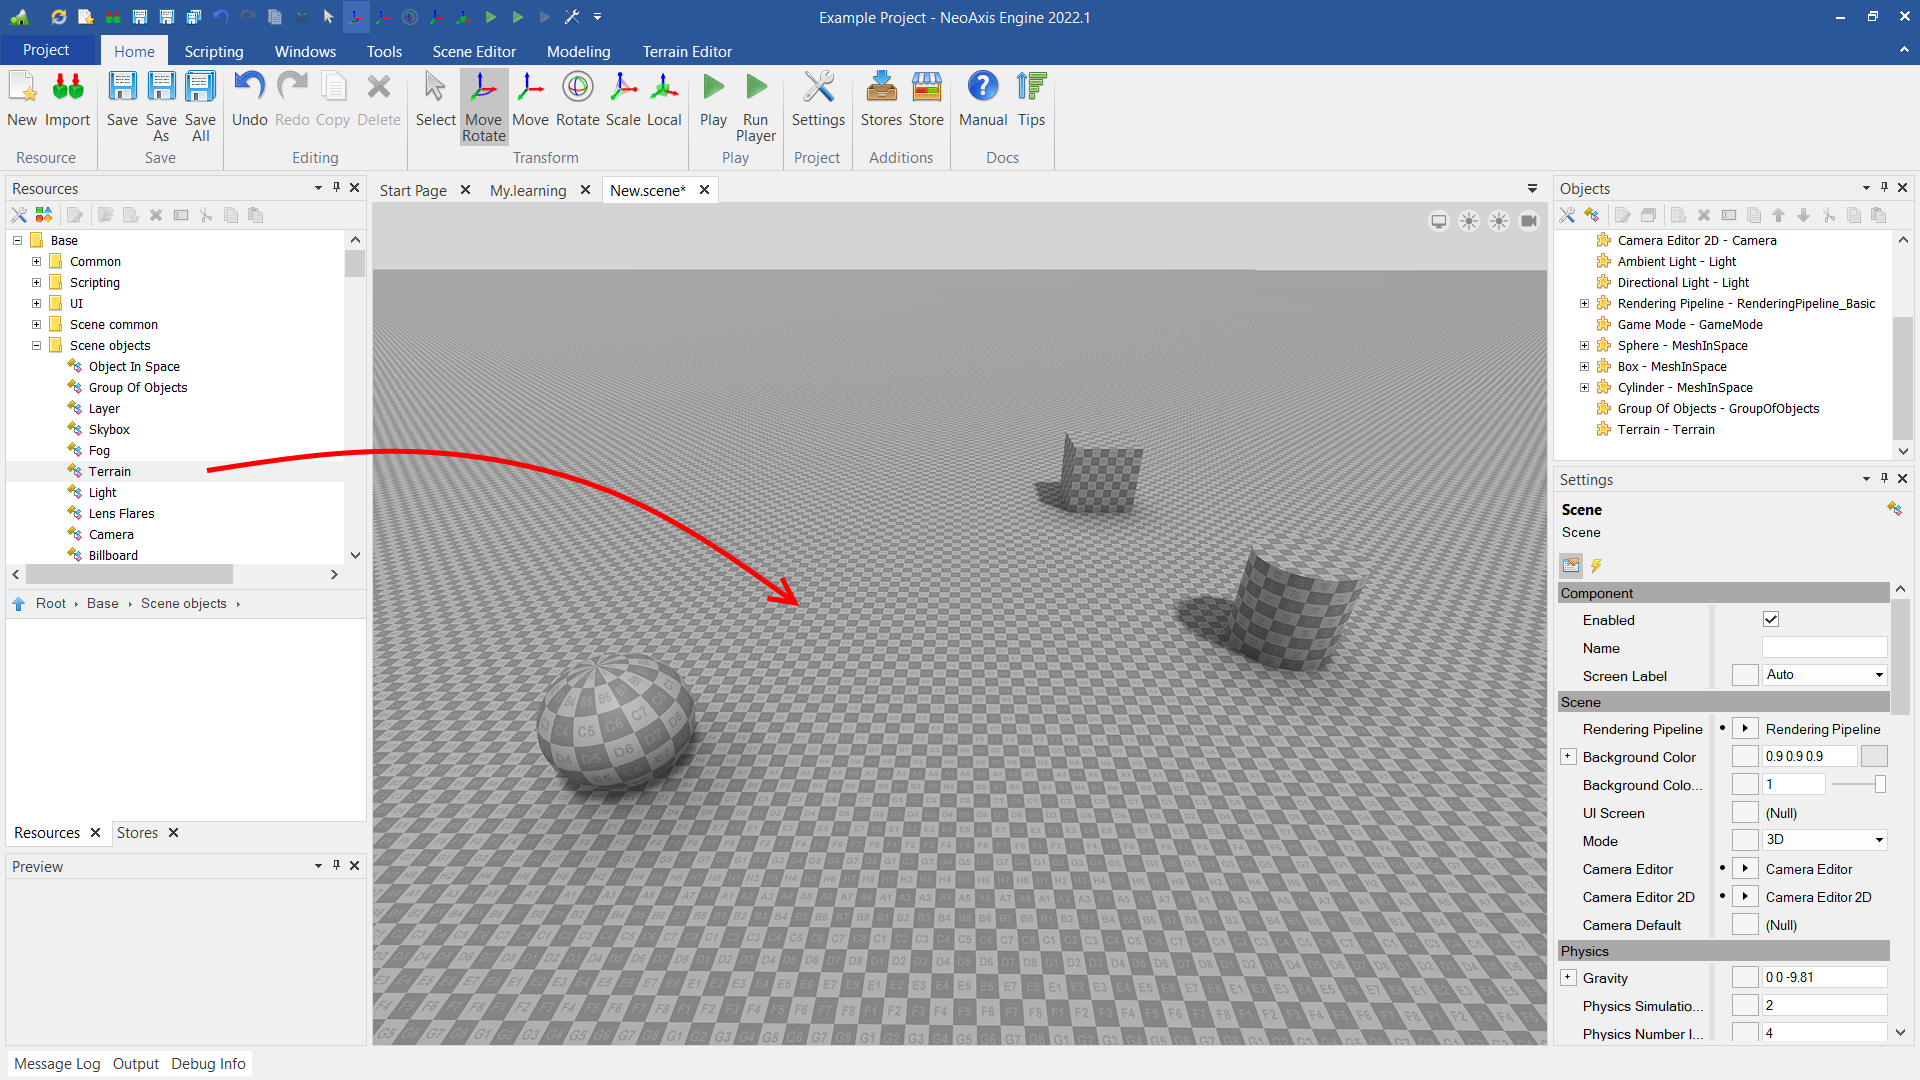Click the Undo icon

(249, 100)
